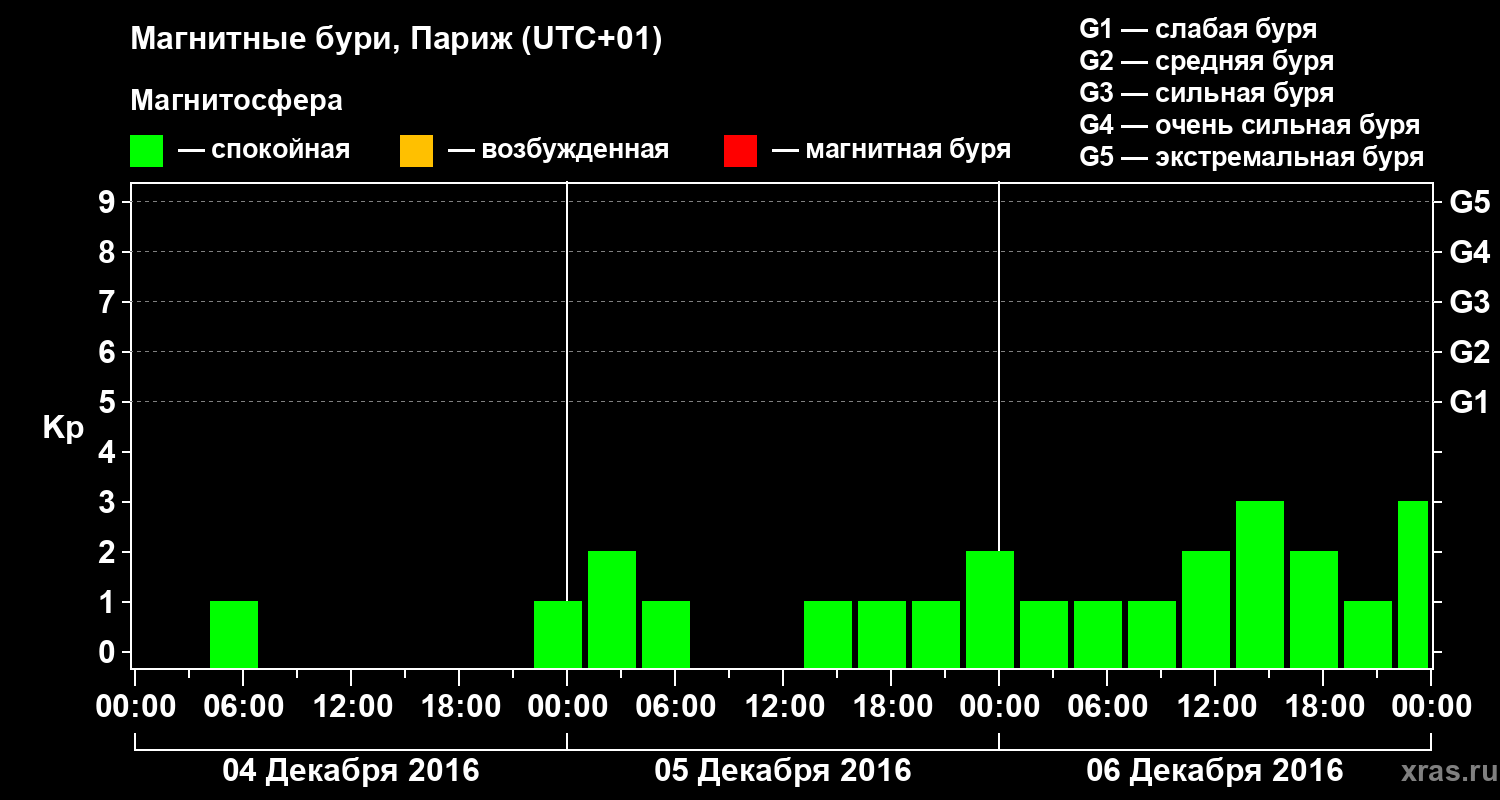Click the 'Магнитосфера' legend heading
1500x800 pixels.
coord(236,101)
